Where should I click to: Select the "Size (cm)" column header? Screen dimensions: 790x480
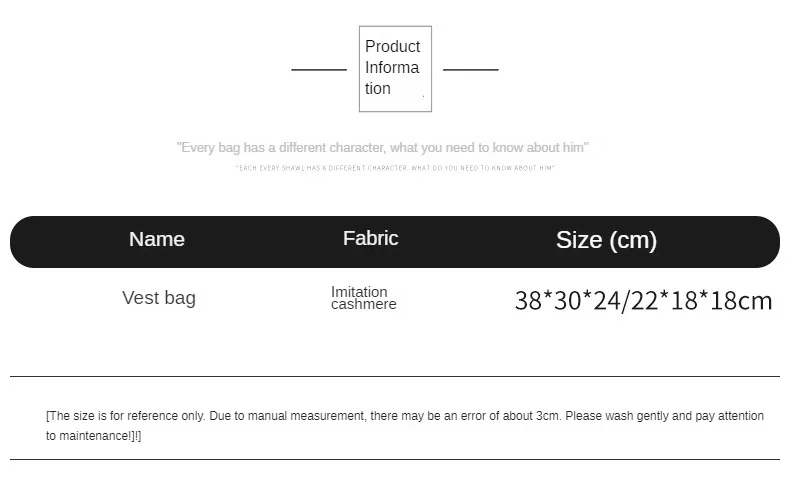(606, 240)
